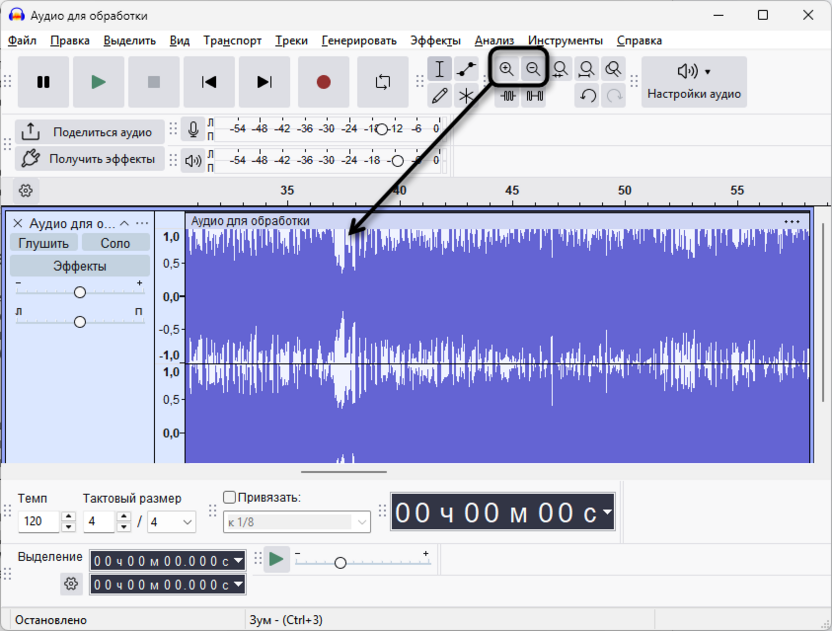The image size is (832, 631).
Task: Open the Эффекты menu
Action: pyautogui.click(x=436, y=41)
